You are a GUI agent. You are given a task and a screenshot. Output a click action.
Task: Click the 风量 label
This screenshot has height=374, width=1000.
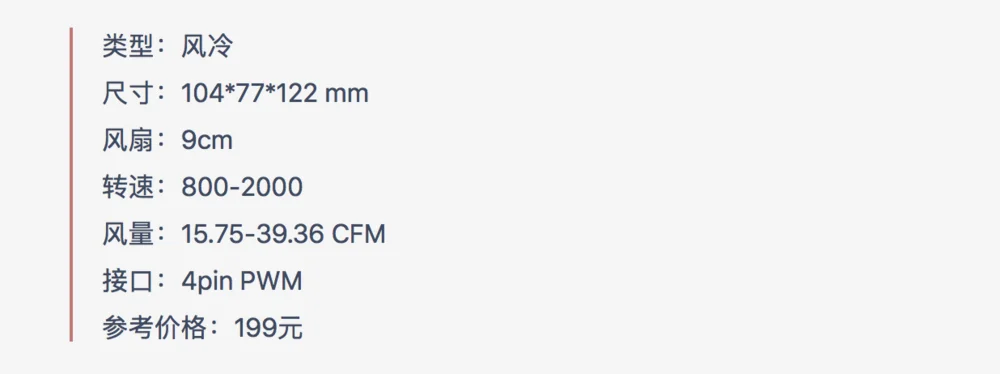128,234
